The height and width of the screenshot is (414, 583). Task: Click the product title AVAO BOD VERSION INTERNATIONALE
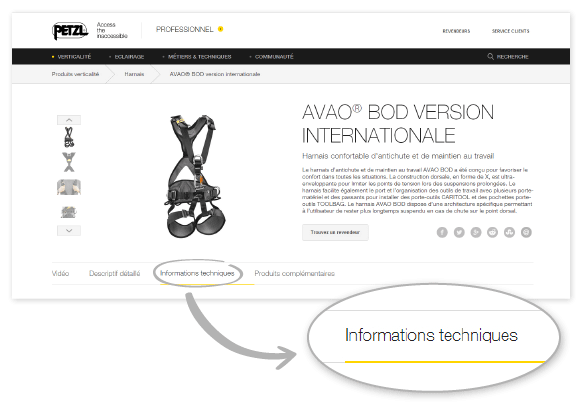398,124
